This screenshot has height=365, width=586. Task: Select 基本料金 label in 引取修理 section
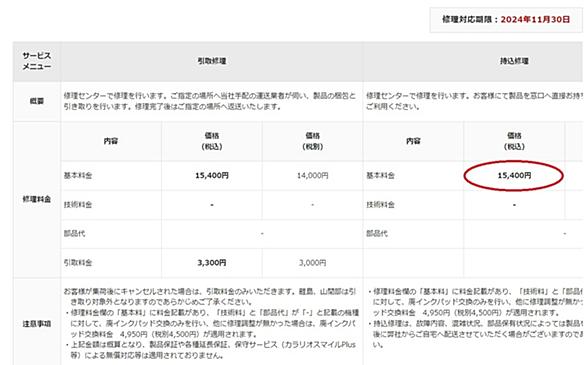coord(78,175)
